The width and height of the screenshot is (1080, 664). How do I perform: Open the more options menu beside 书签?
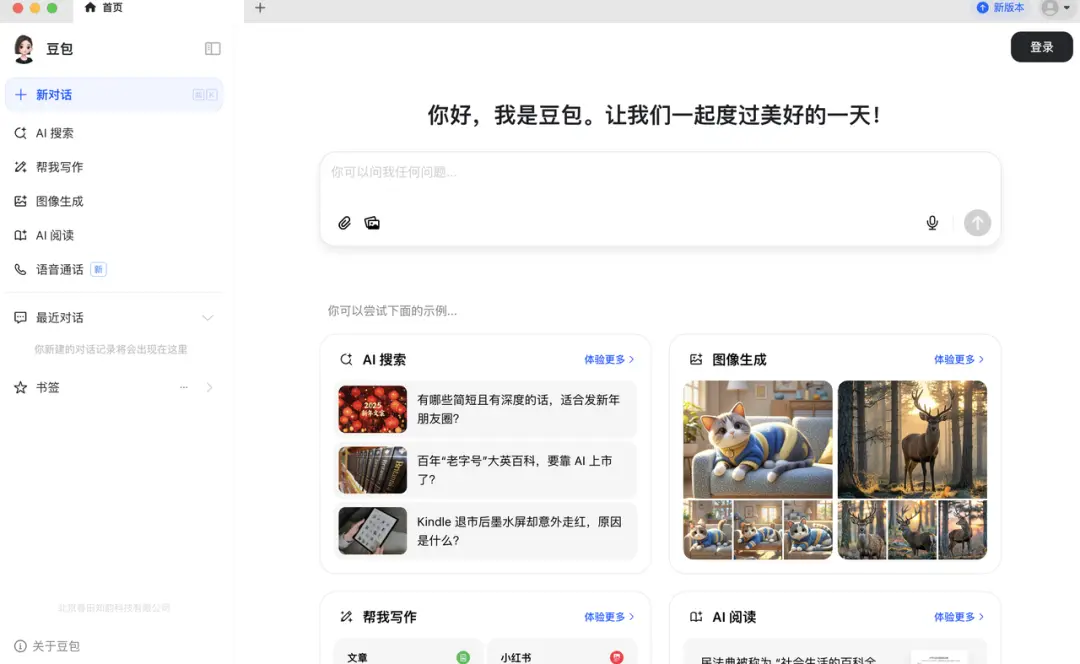pyautogui.click(x=183, y=387)
